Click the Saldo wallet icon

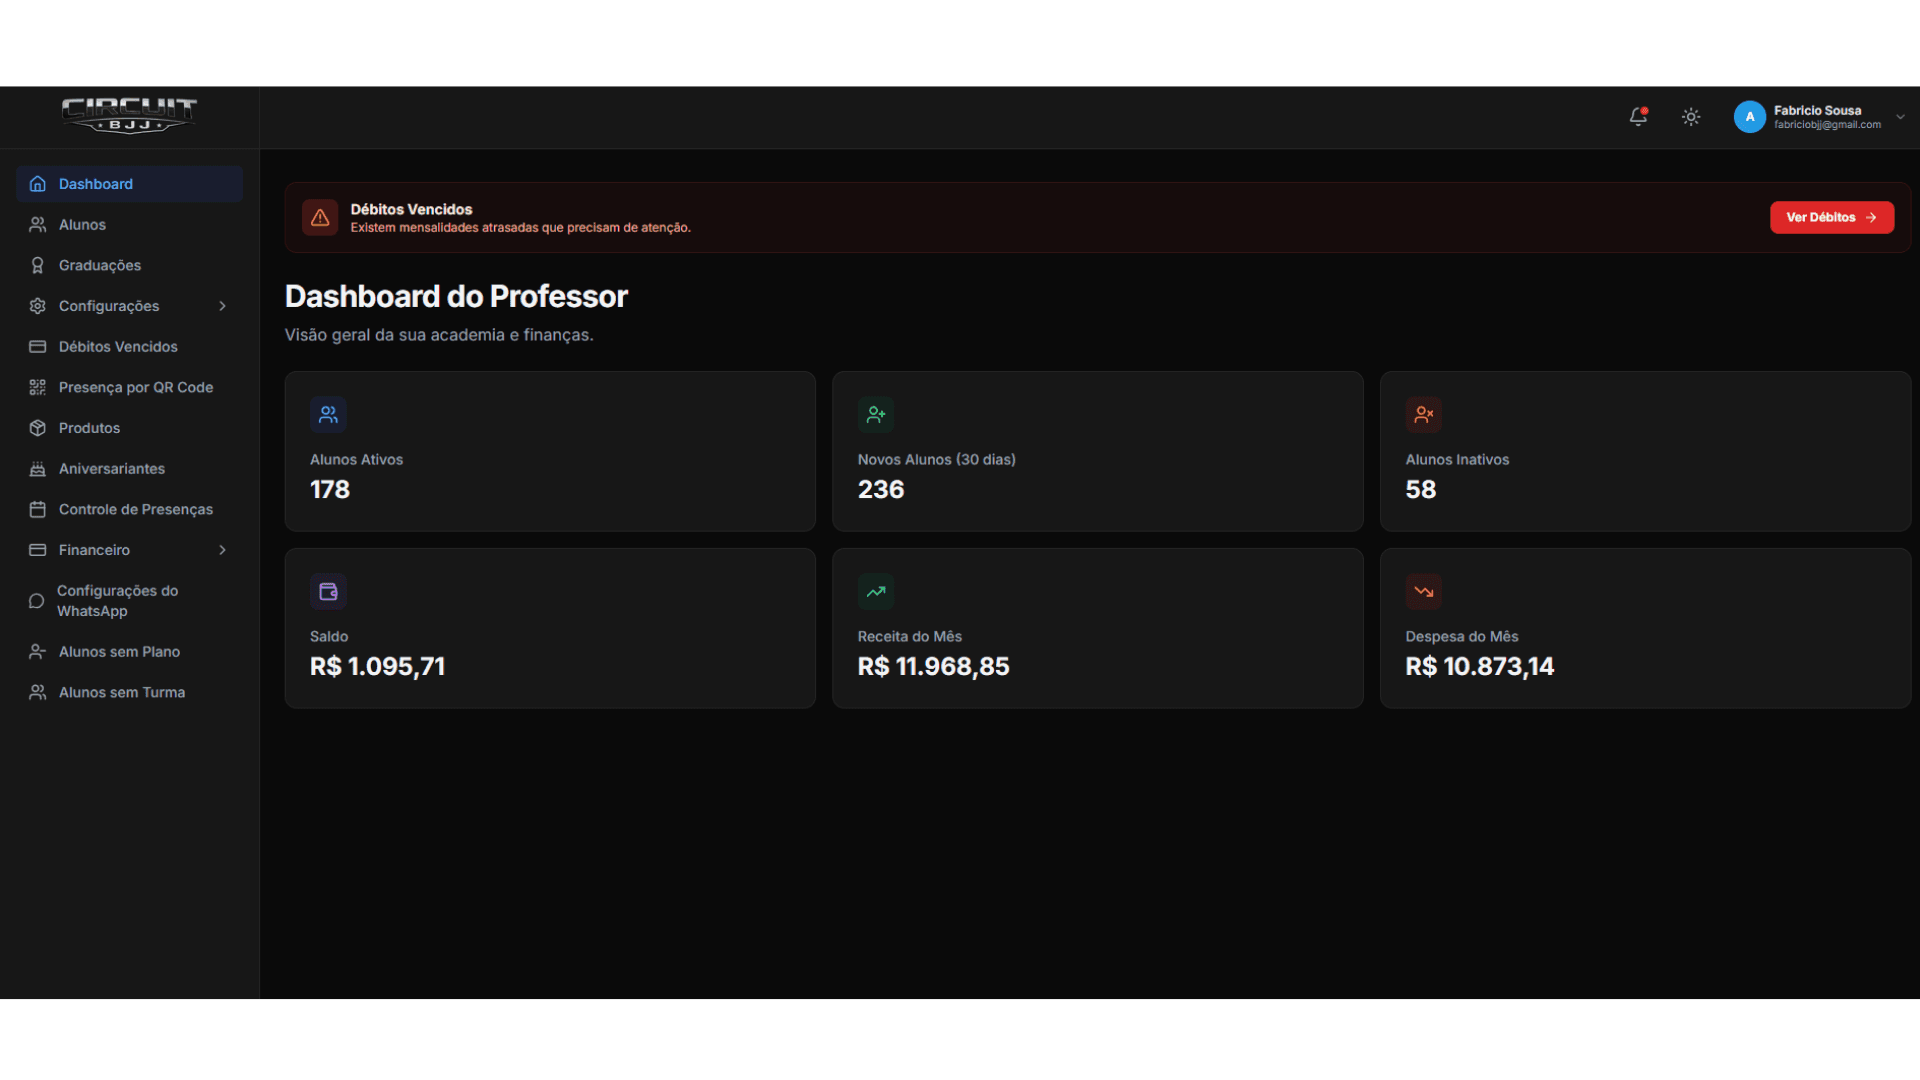(328, 590)
